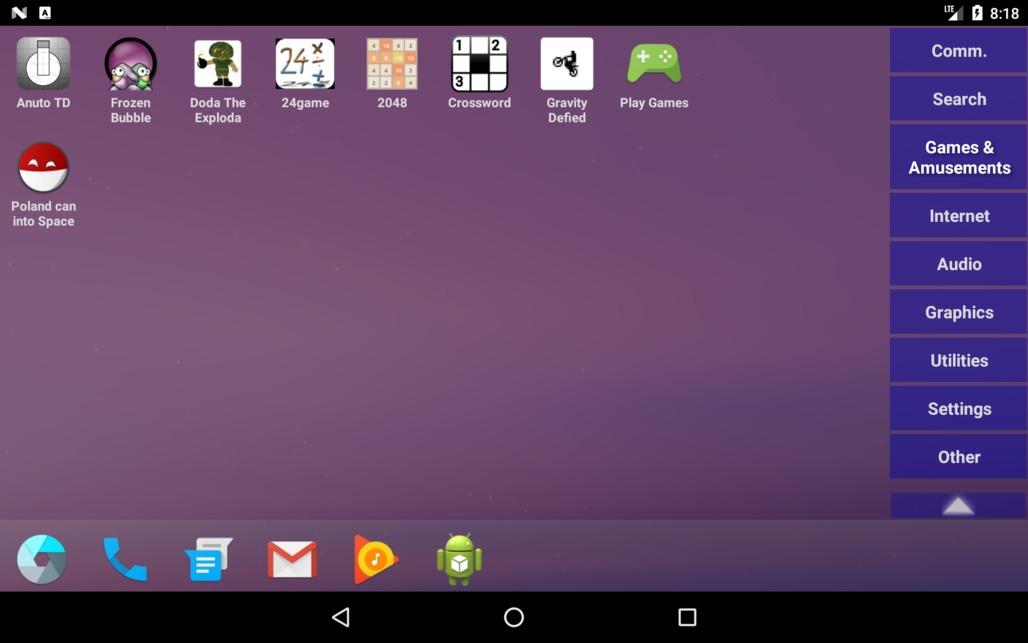The height and width of the screenshot is (643, 1028).
Task: Select the Graphics category
Action: click(x=958, y=313)
